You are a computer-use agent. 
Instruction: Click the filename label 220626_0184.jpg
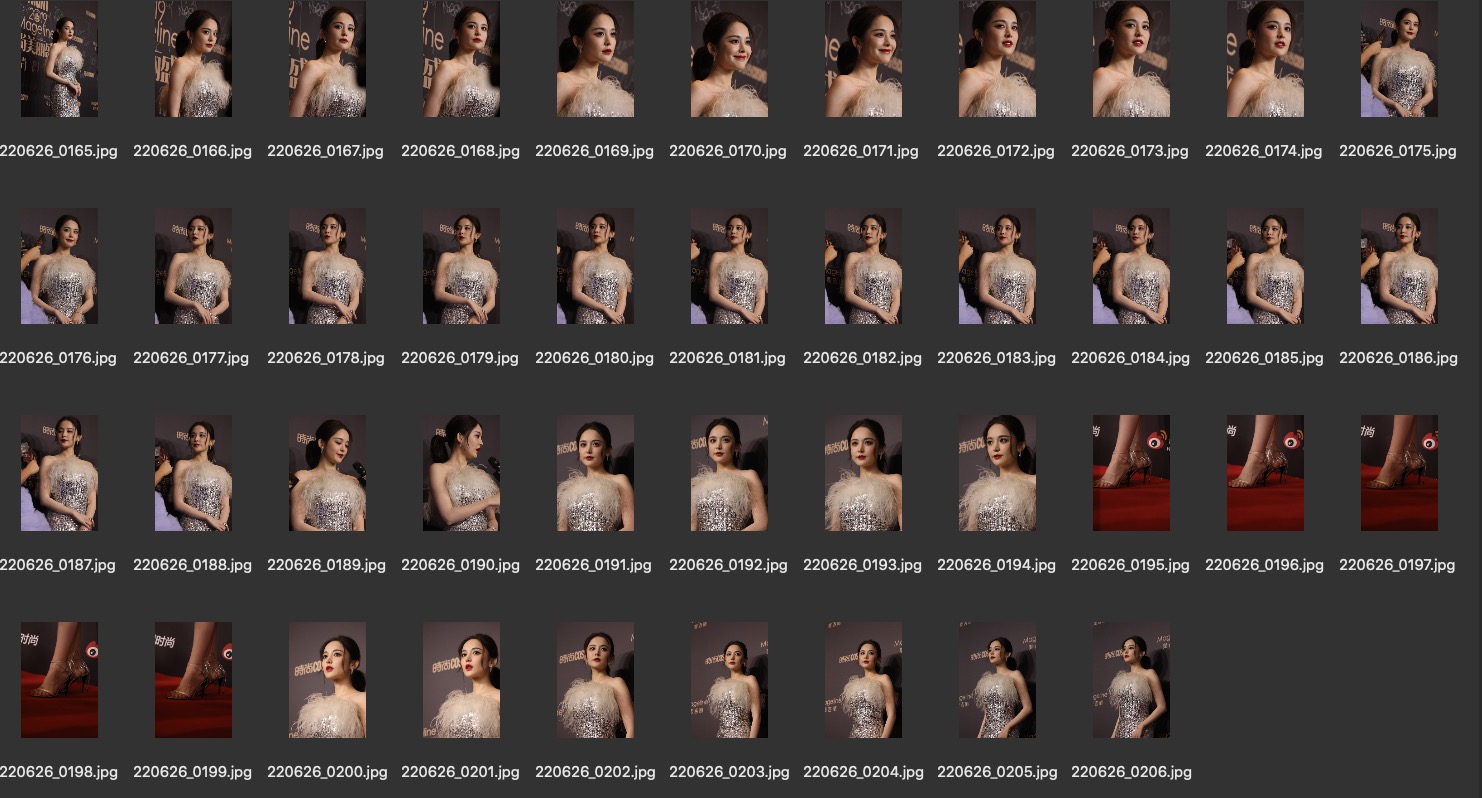(x=1130, y=358)
